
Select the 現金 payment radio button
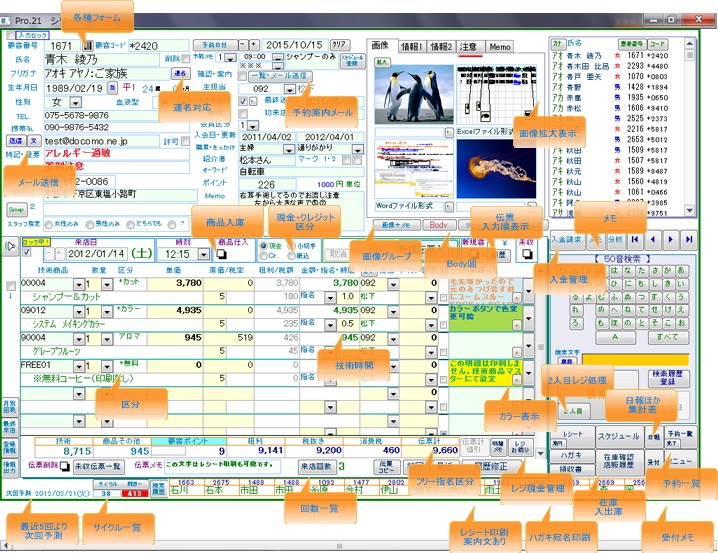pyautogui.click(x=265, y=244)
